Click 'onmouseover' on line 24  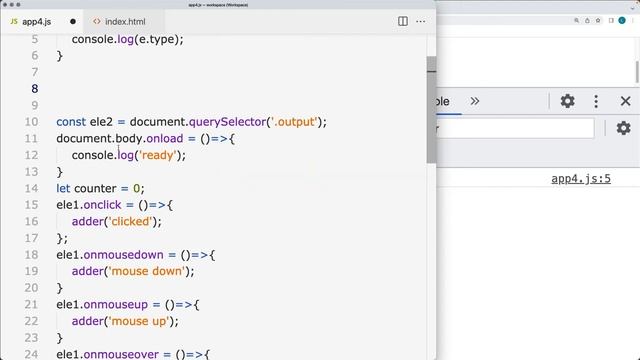point(121,354)
